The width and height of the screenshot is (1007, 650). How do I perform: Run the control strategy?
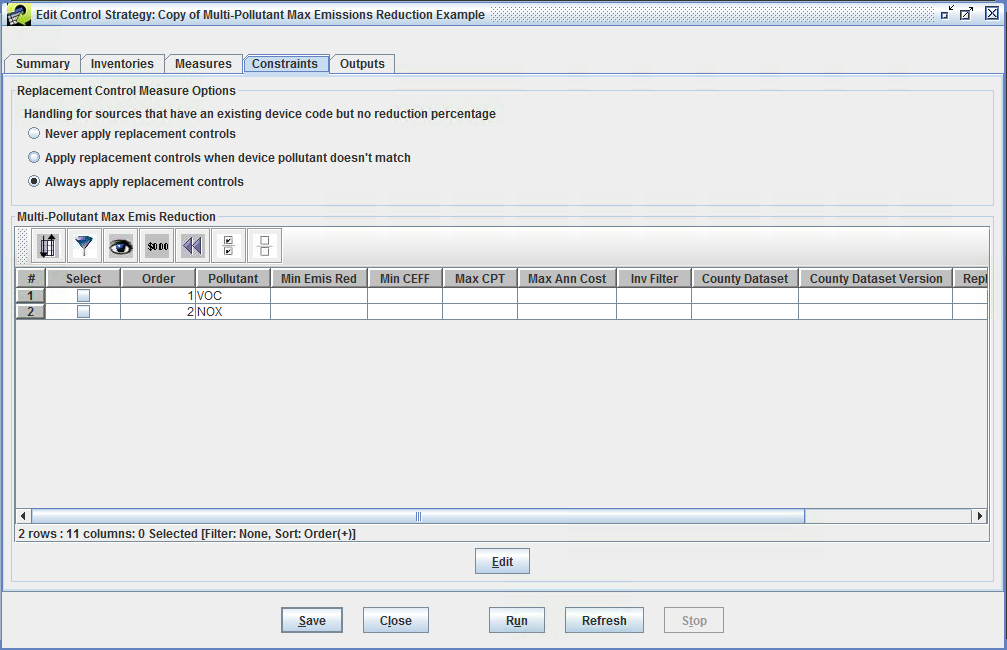516,620
